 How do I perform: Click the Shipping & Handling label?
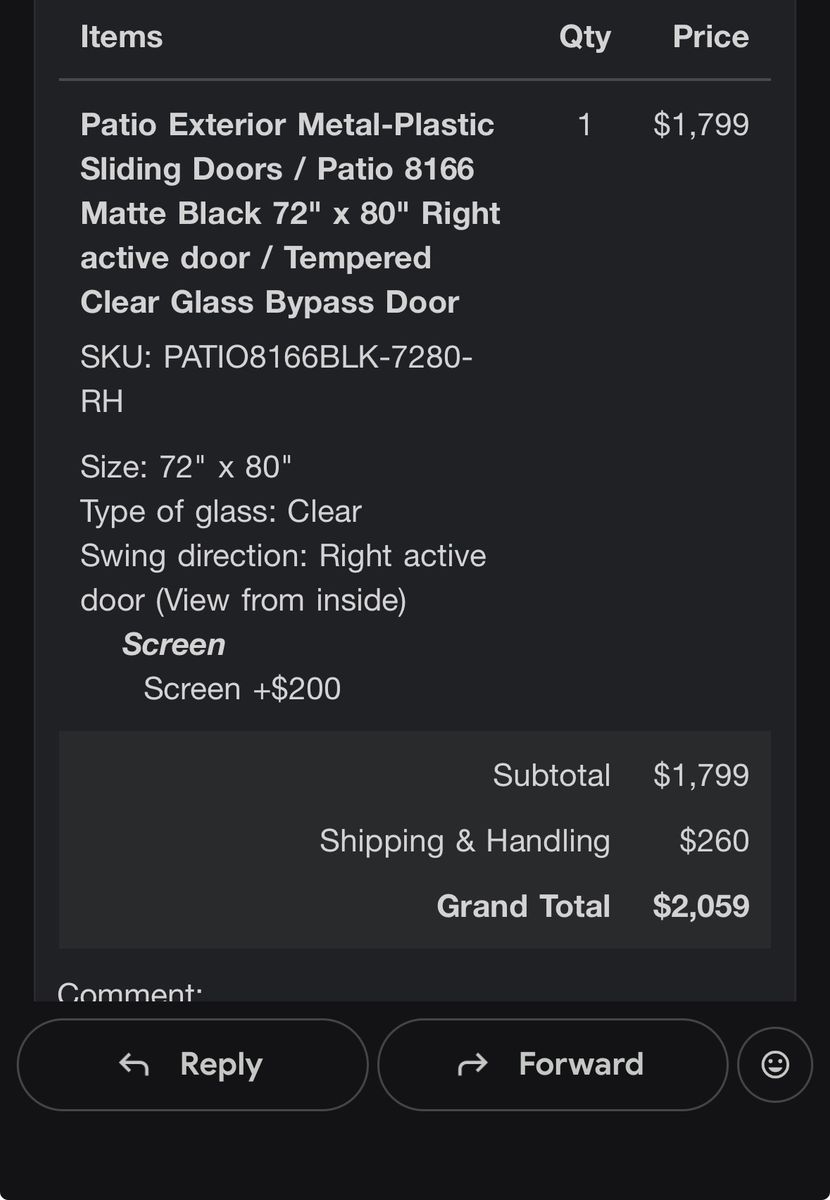point(464,841)
